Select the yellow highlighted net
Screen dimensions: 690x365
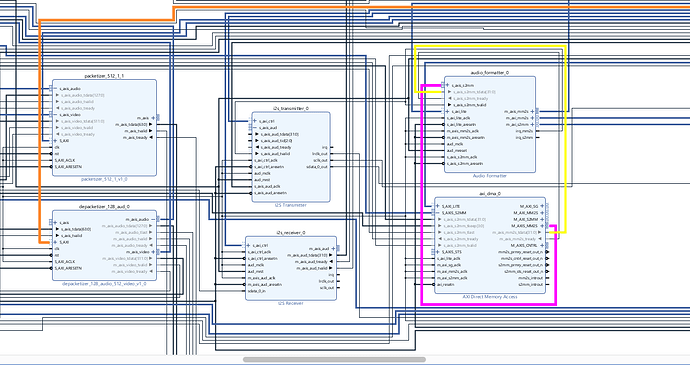[x=490, y=45]
